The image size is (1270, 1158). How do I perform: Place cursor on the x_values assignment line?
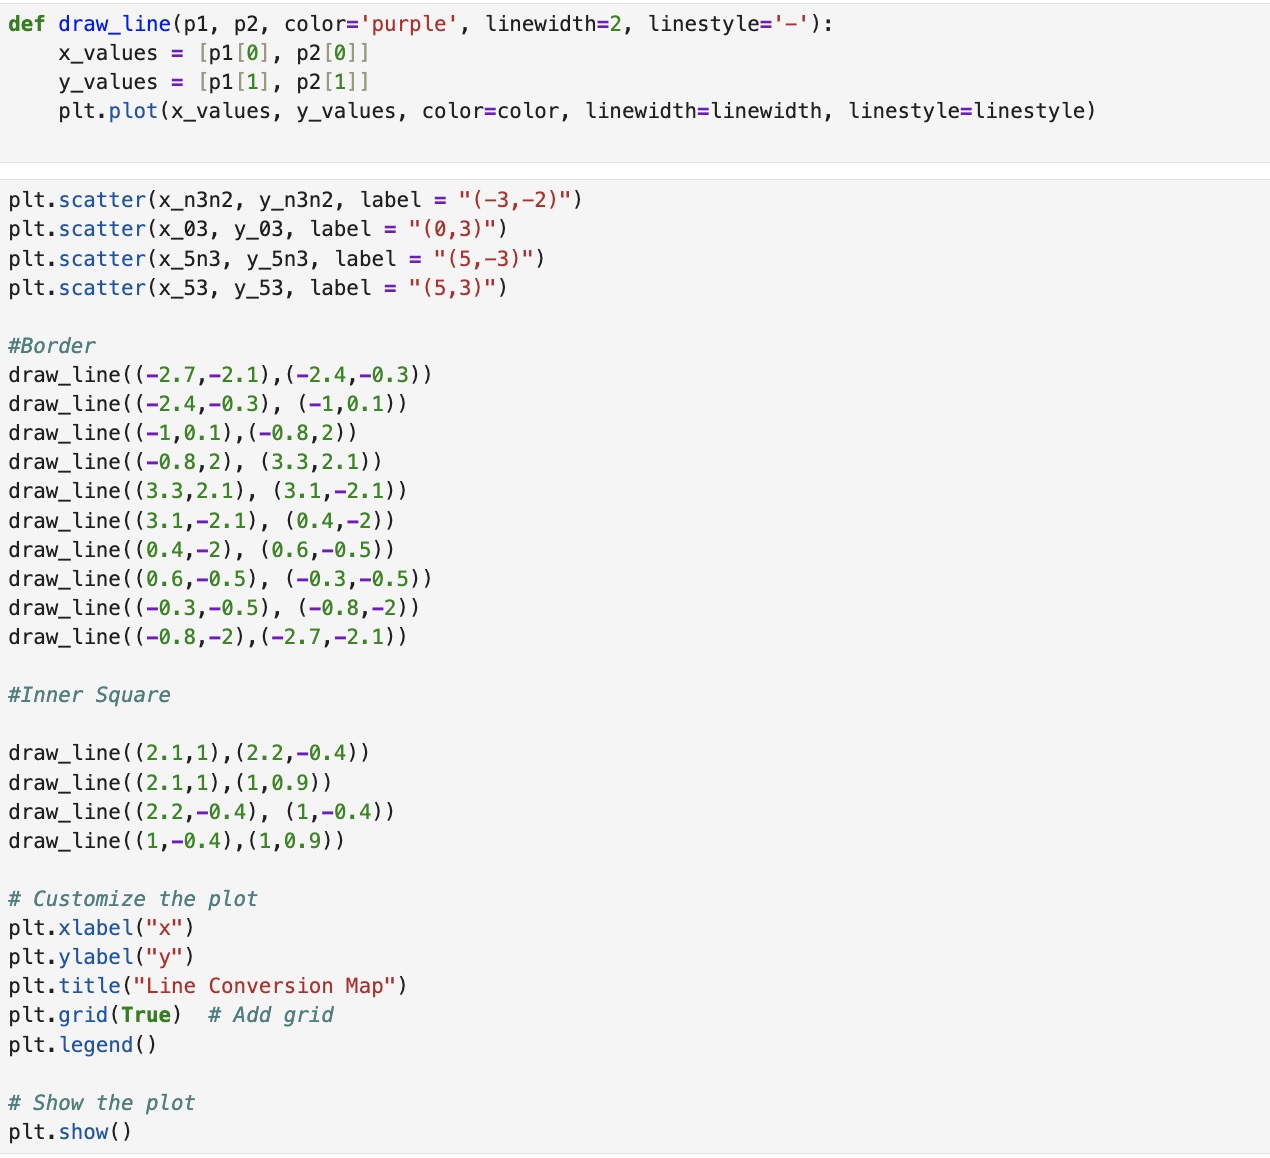(212, 53)
